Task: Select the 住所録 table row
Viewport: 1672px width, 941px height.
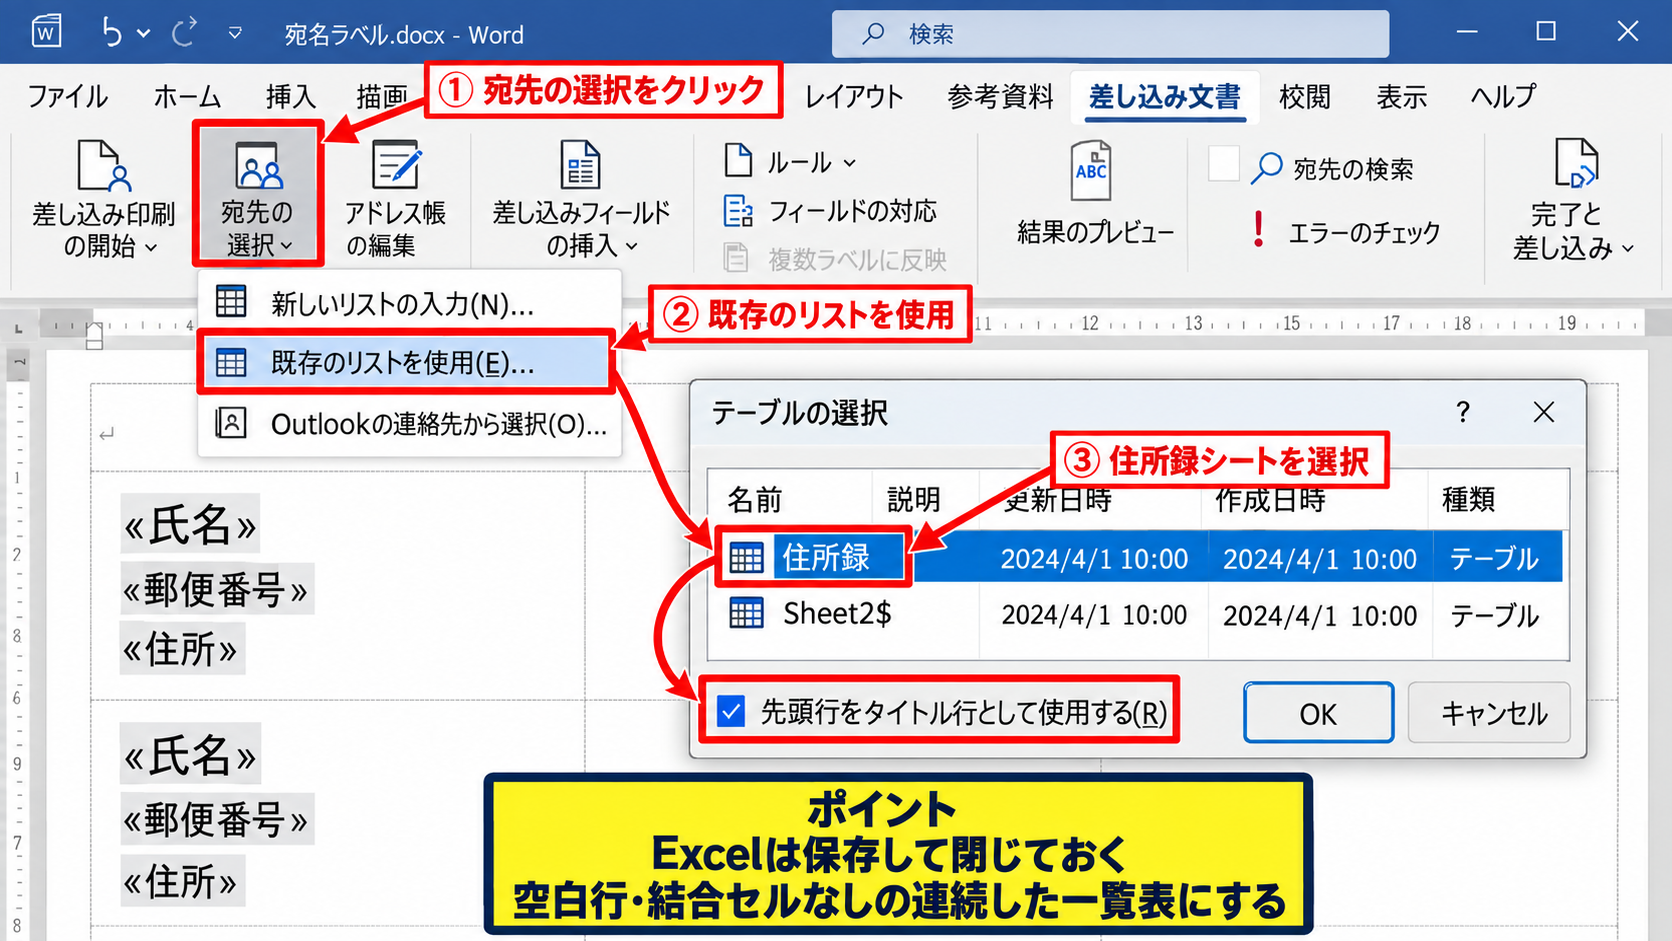Action: 1135,557
